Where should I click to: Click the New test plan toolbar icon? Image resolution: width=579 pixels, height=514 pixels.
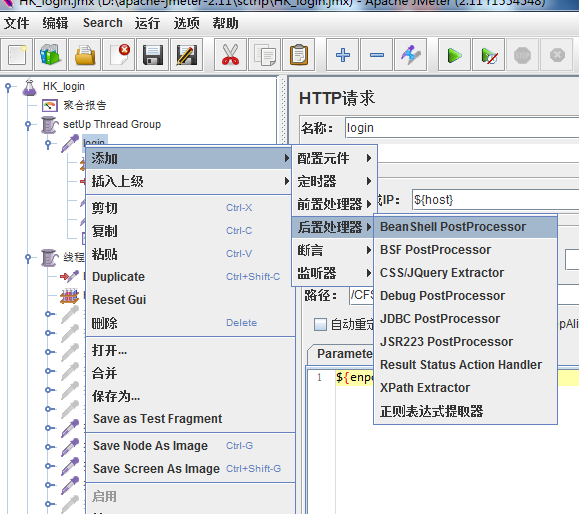click(x=16, y=55)
